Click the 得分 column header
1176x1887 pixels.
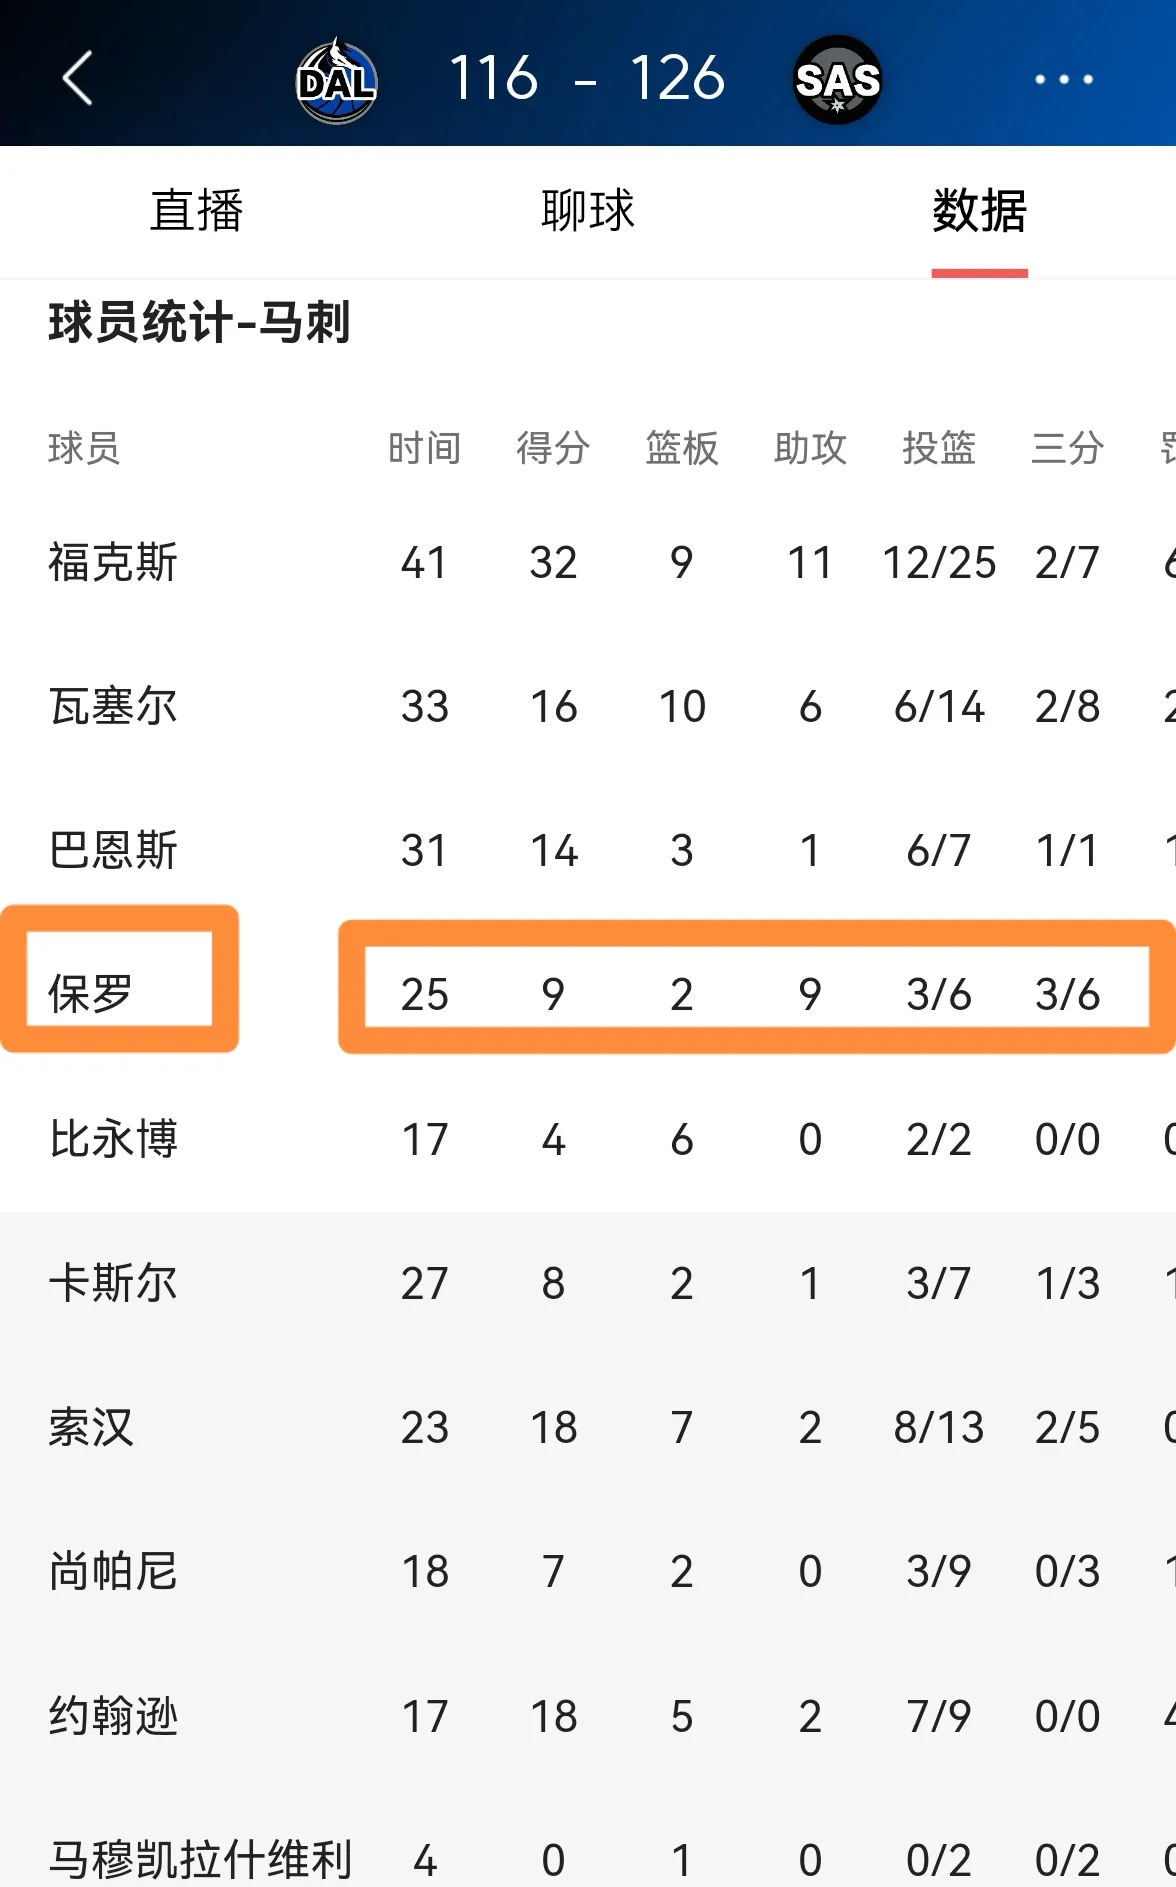pyautogui.click(x=552, y=449)
